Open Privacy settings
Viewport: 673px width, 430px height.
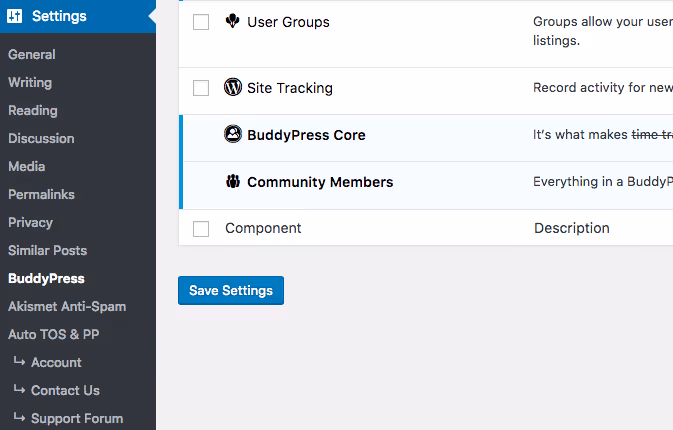point(30,222)
